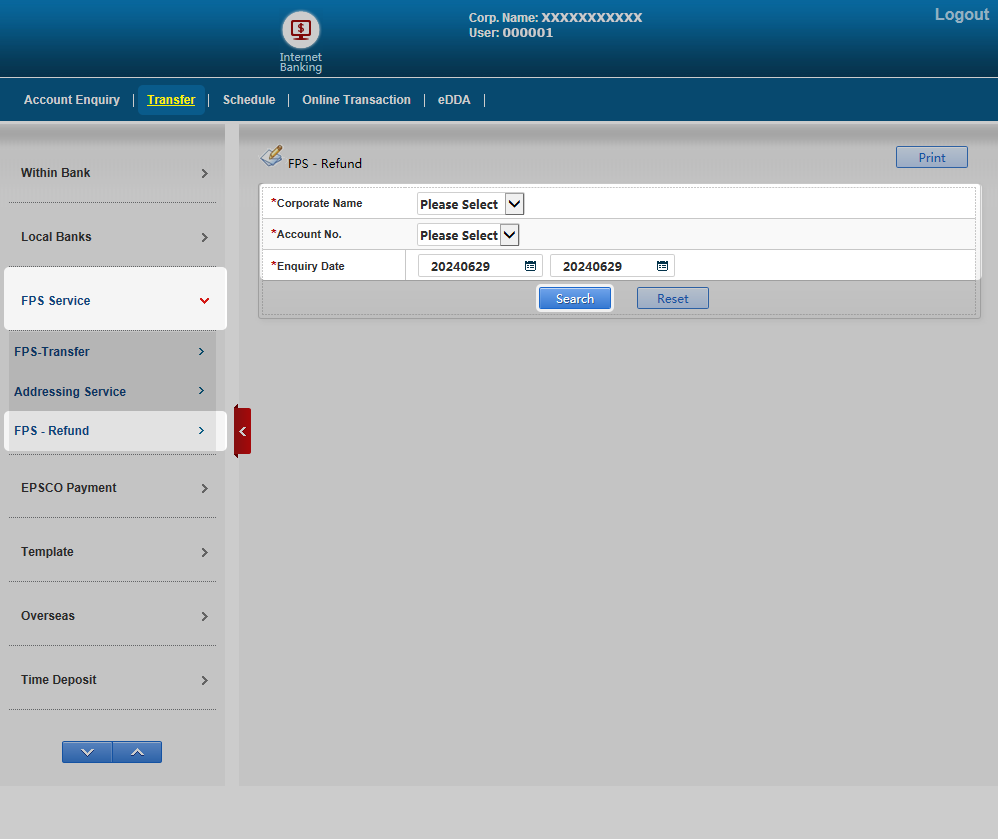
Task: Log out via the Logout link
Action: pos(961,15)
